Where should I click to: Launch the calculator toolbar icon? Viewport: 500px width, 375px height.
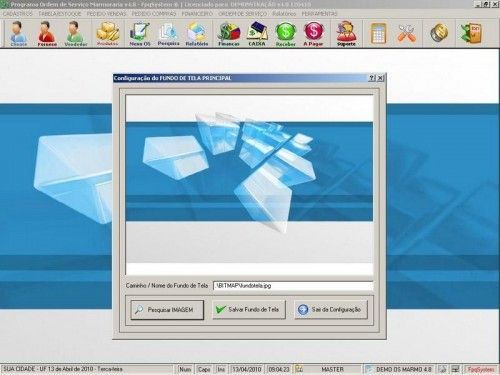[378, 33]
